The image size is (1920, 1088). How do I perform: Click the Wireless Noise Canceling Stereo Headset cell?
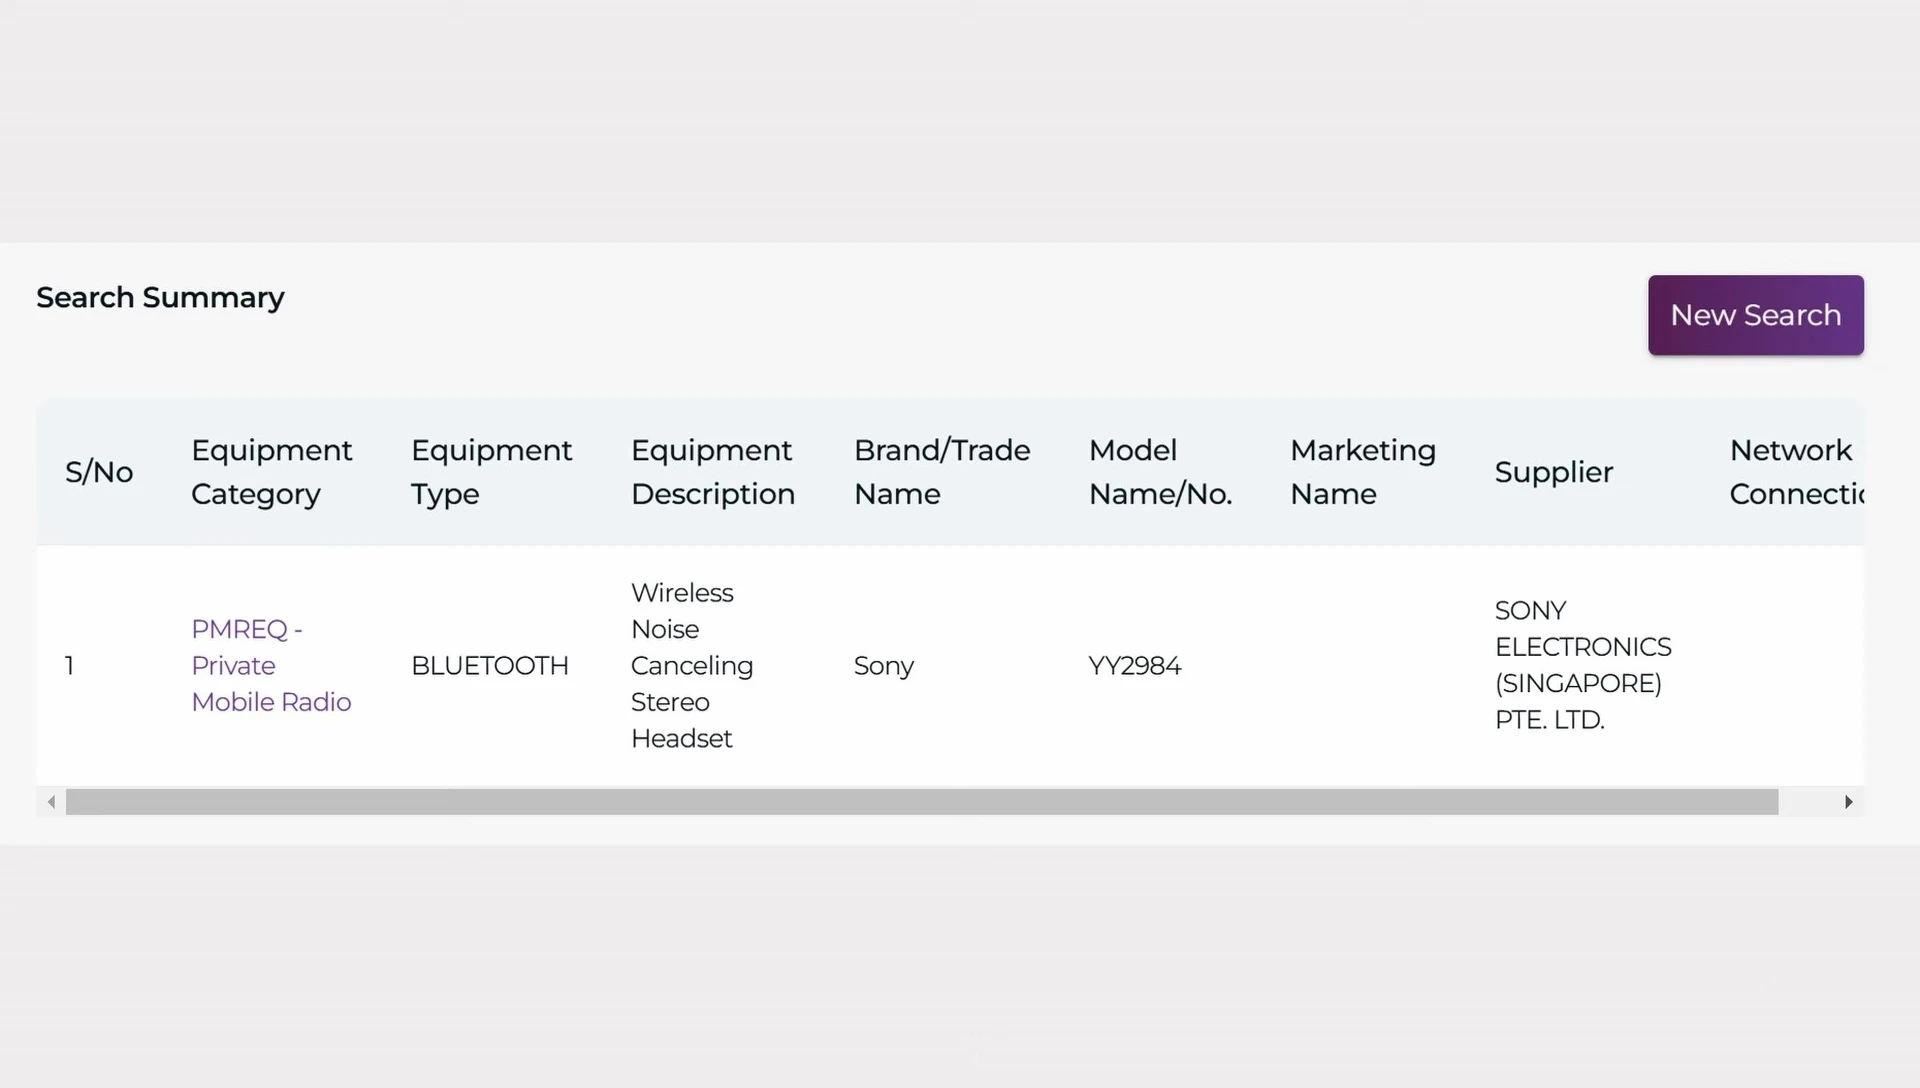pos(692,665)
